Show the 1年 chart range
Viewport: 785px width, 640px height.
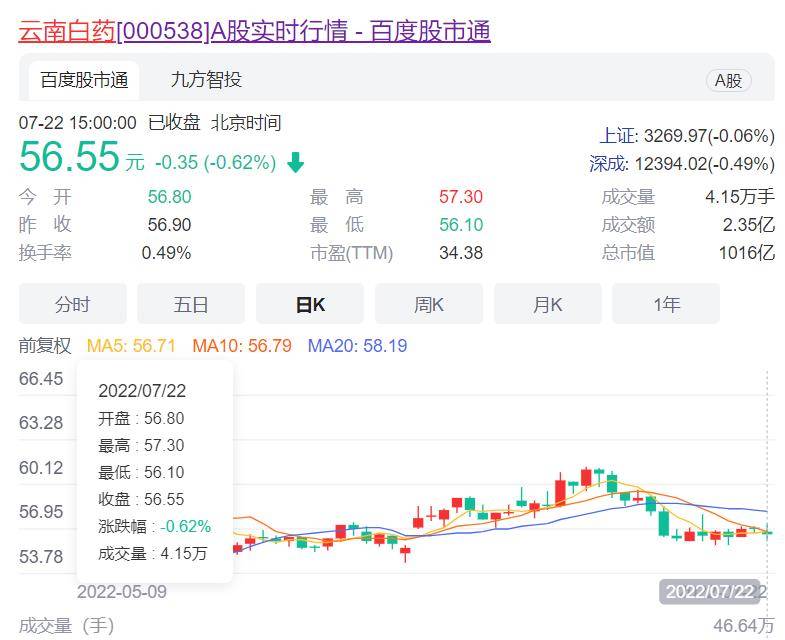(x=666, y=304)
